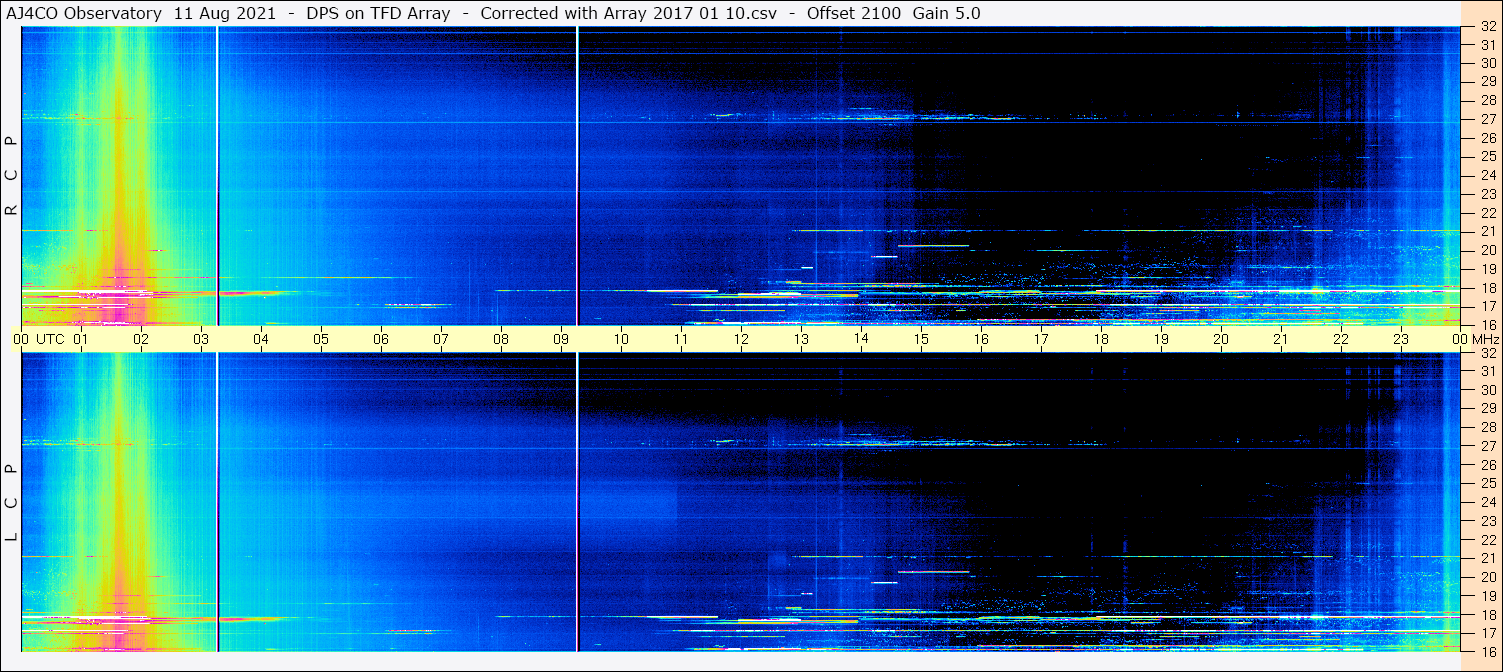
Task: Click the 18 hour label on time axis
Action: tap(1101, 339)
